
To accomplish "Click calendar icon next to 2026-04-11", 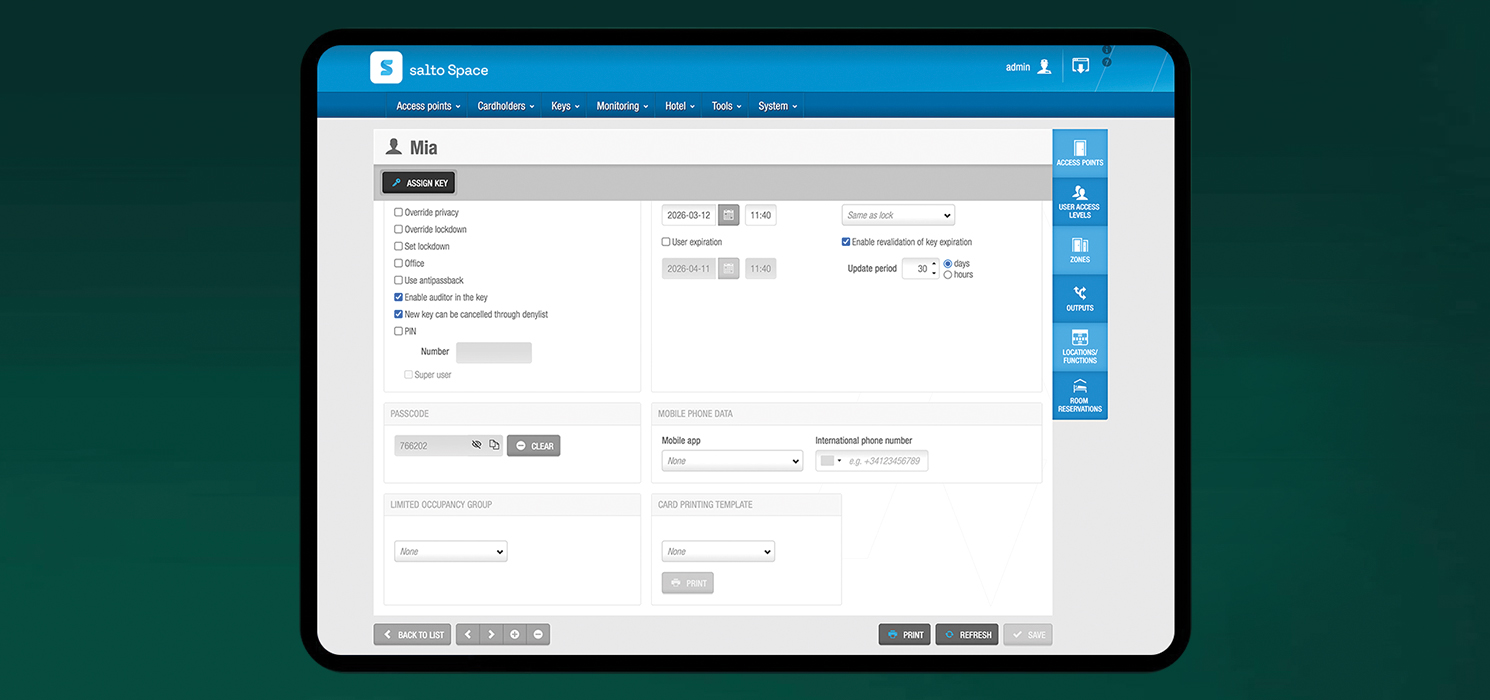I will [x=729, y=268].
